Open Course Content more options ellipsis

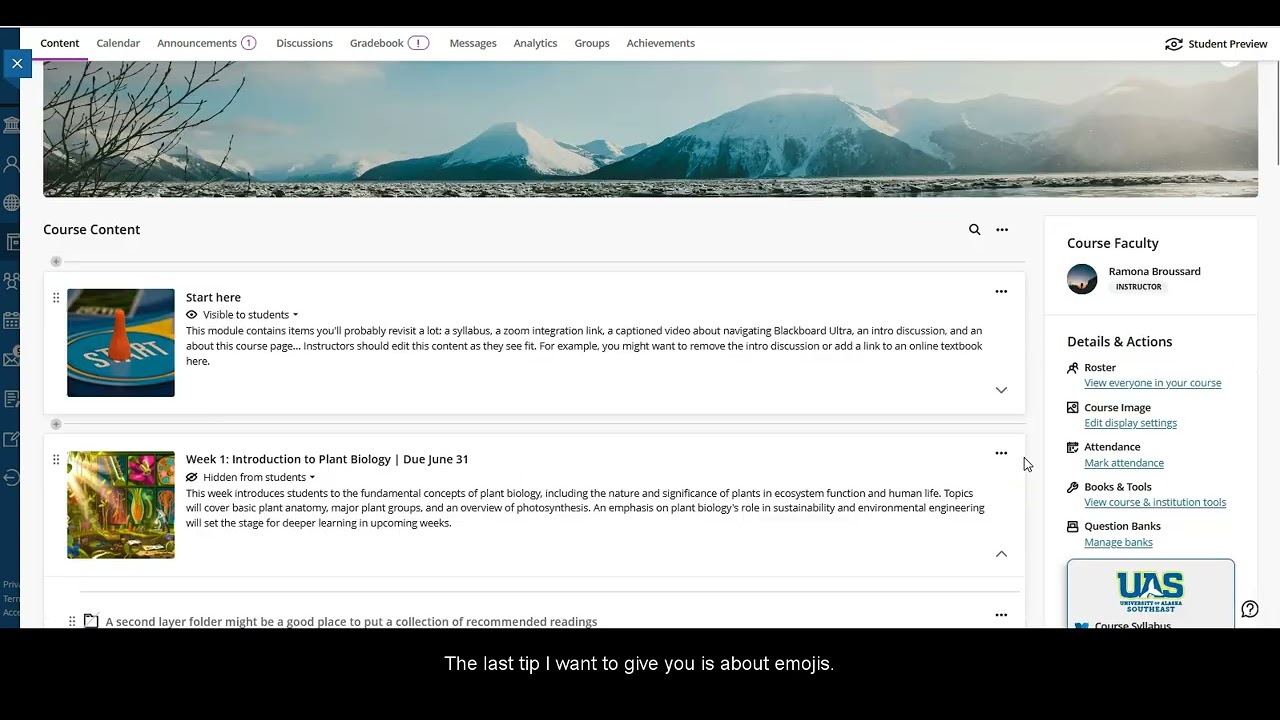pos(1002,230)
